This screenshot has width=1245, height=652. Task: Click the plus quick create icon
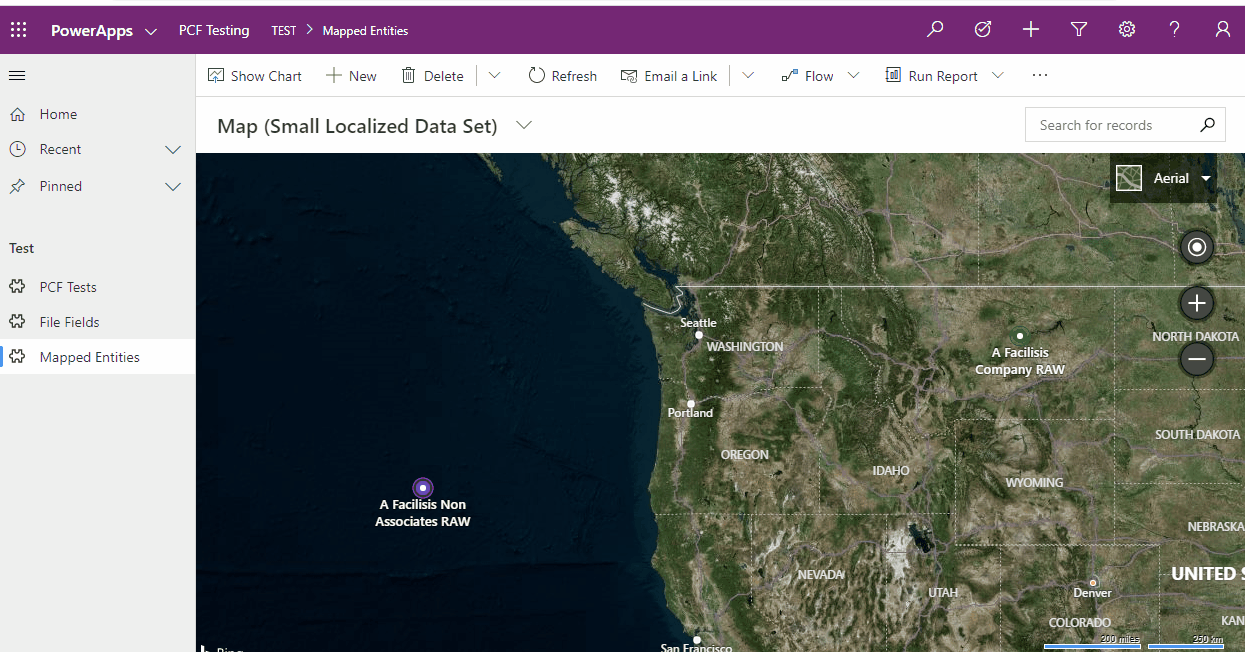[1031, 30]
